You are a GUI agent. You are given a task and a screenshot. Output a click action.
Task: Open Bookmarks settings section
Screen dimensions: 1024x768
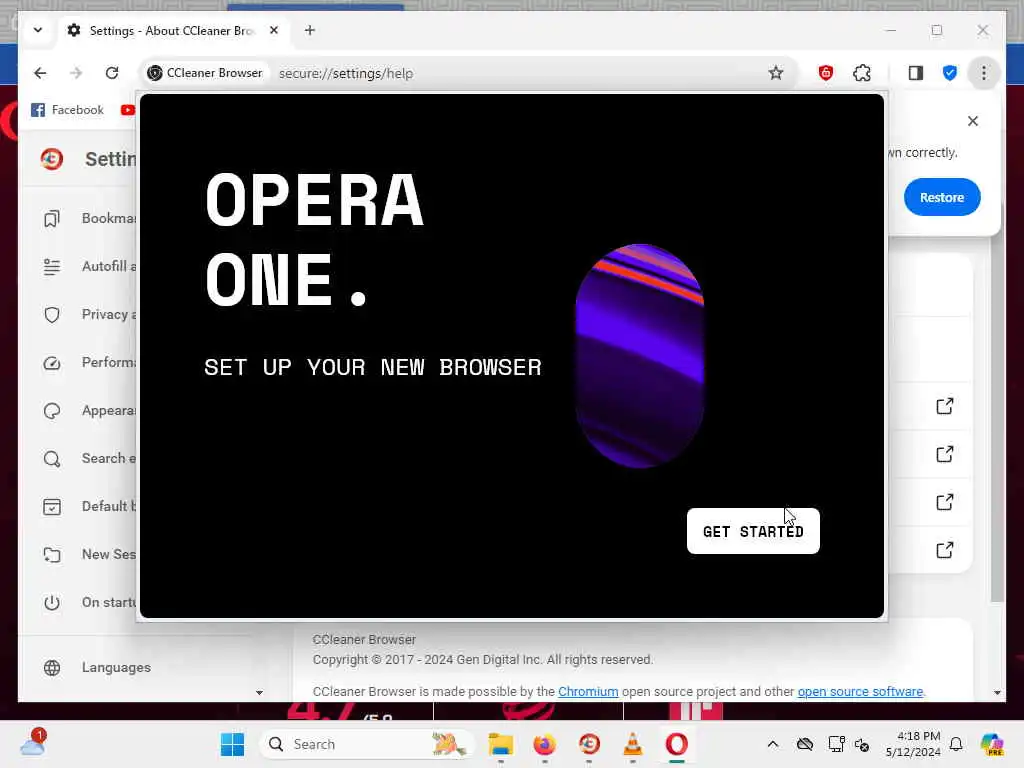tap(90, 218)
